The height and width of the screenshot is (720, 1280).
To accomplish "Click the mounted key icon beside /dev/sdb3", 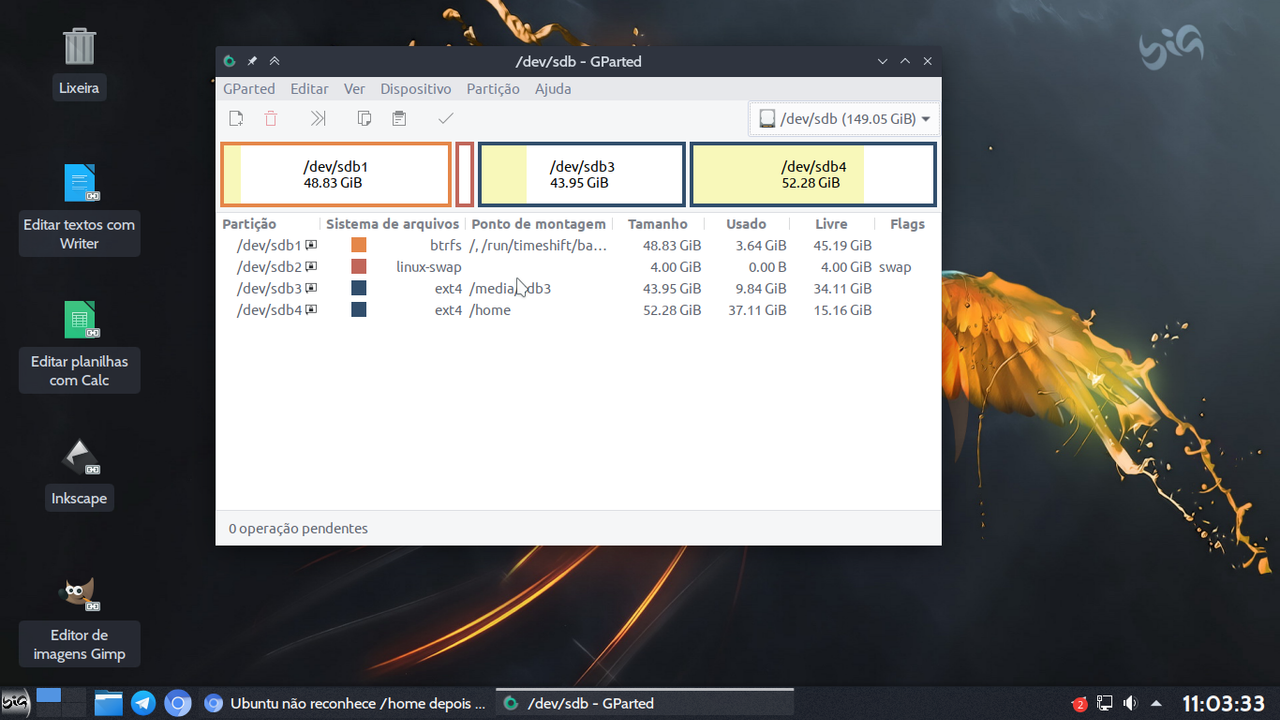I will (x=311, y=288).
